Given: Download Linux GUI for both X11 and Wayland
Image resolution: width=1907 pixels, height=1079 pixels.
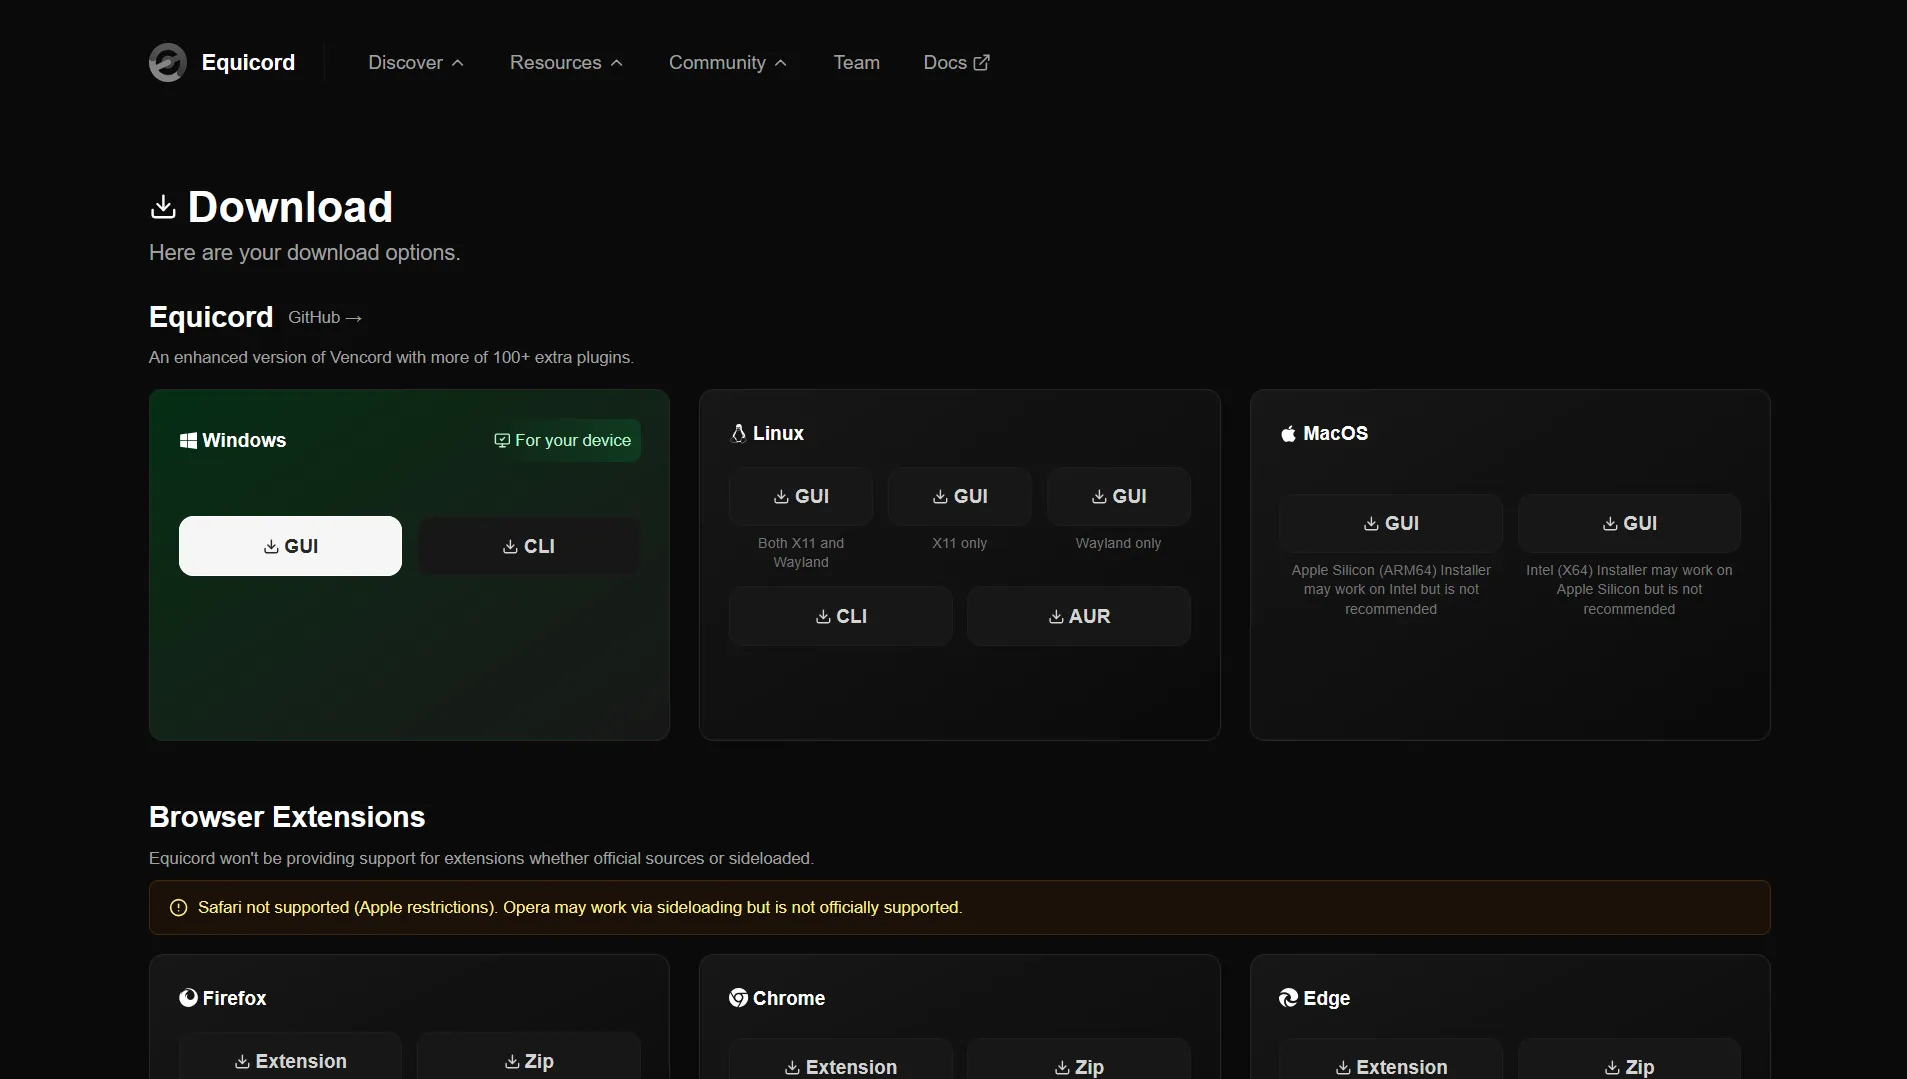Looking at the screenshot, I should tap(801, 496).
